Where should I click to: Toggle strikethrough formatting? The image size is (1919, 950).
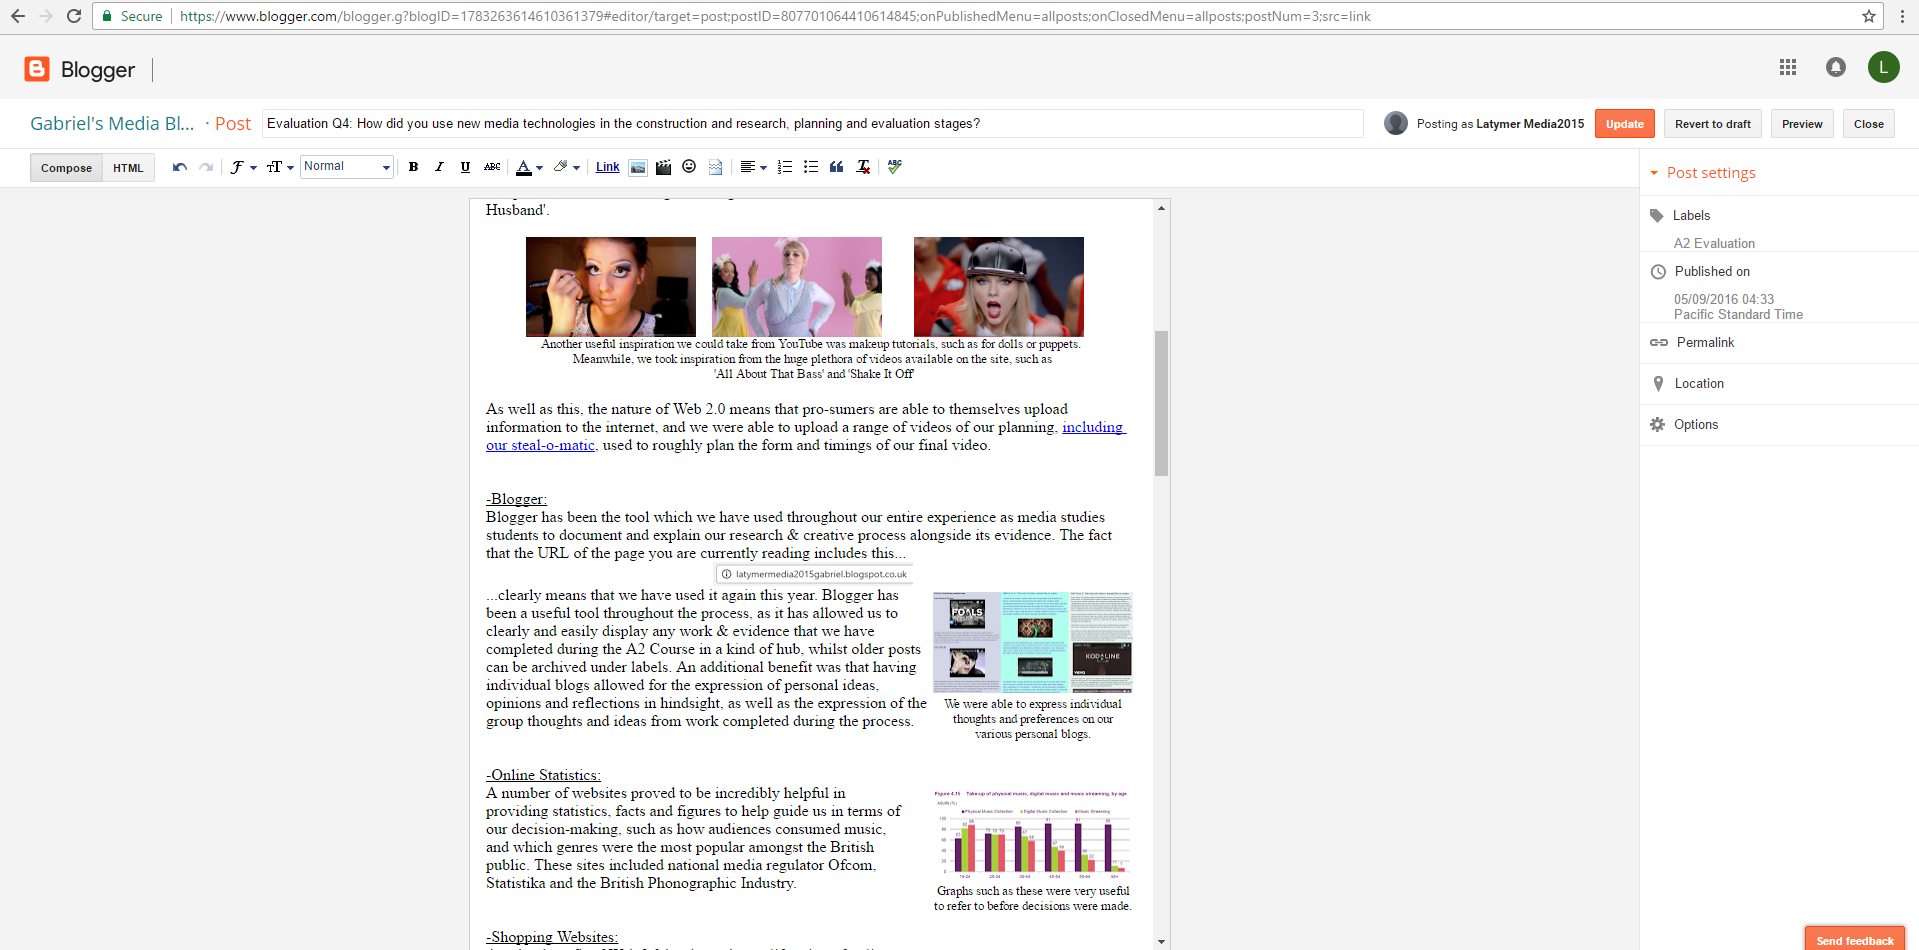[x=492, y=167]
